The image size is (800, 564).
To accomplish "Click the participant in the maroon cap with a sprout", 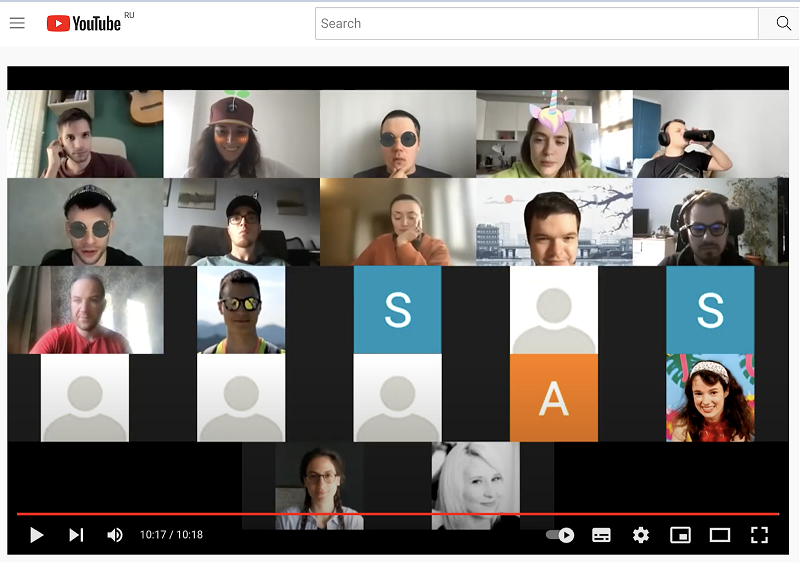I will click(241, 134).
